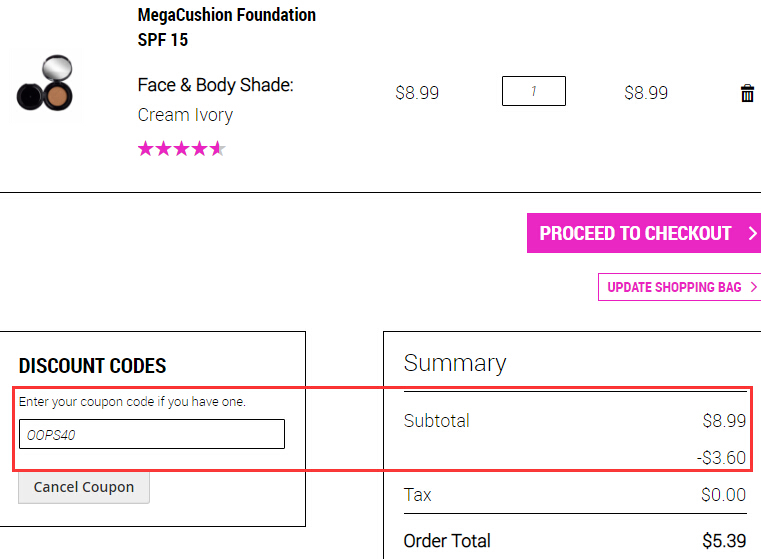Click the coupon code instruction text

(132, 402)
